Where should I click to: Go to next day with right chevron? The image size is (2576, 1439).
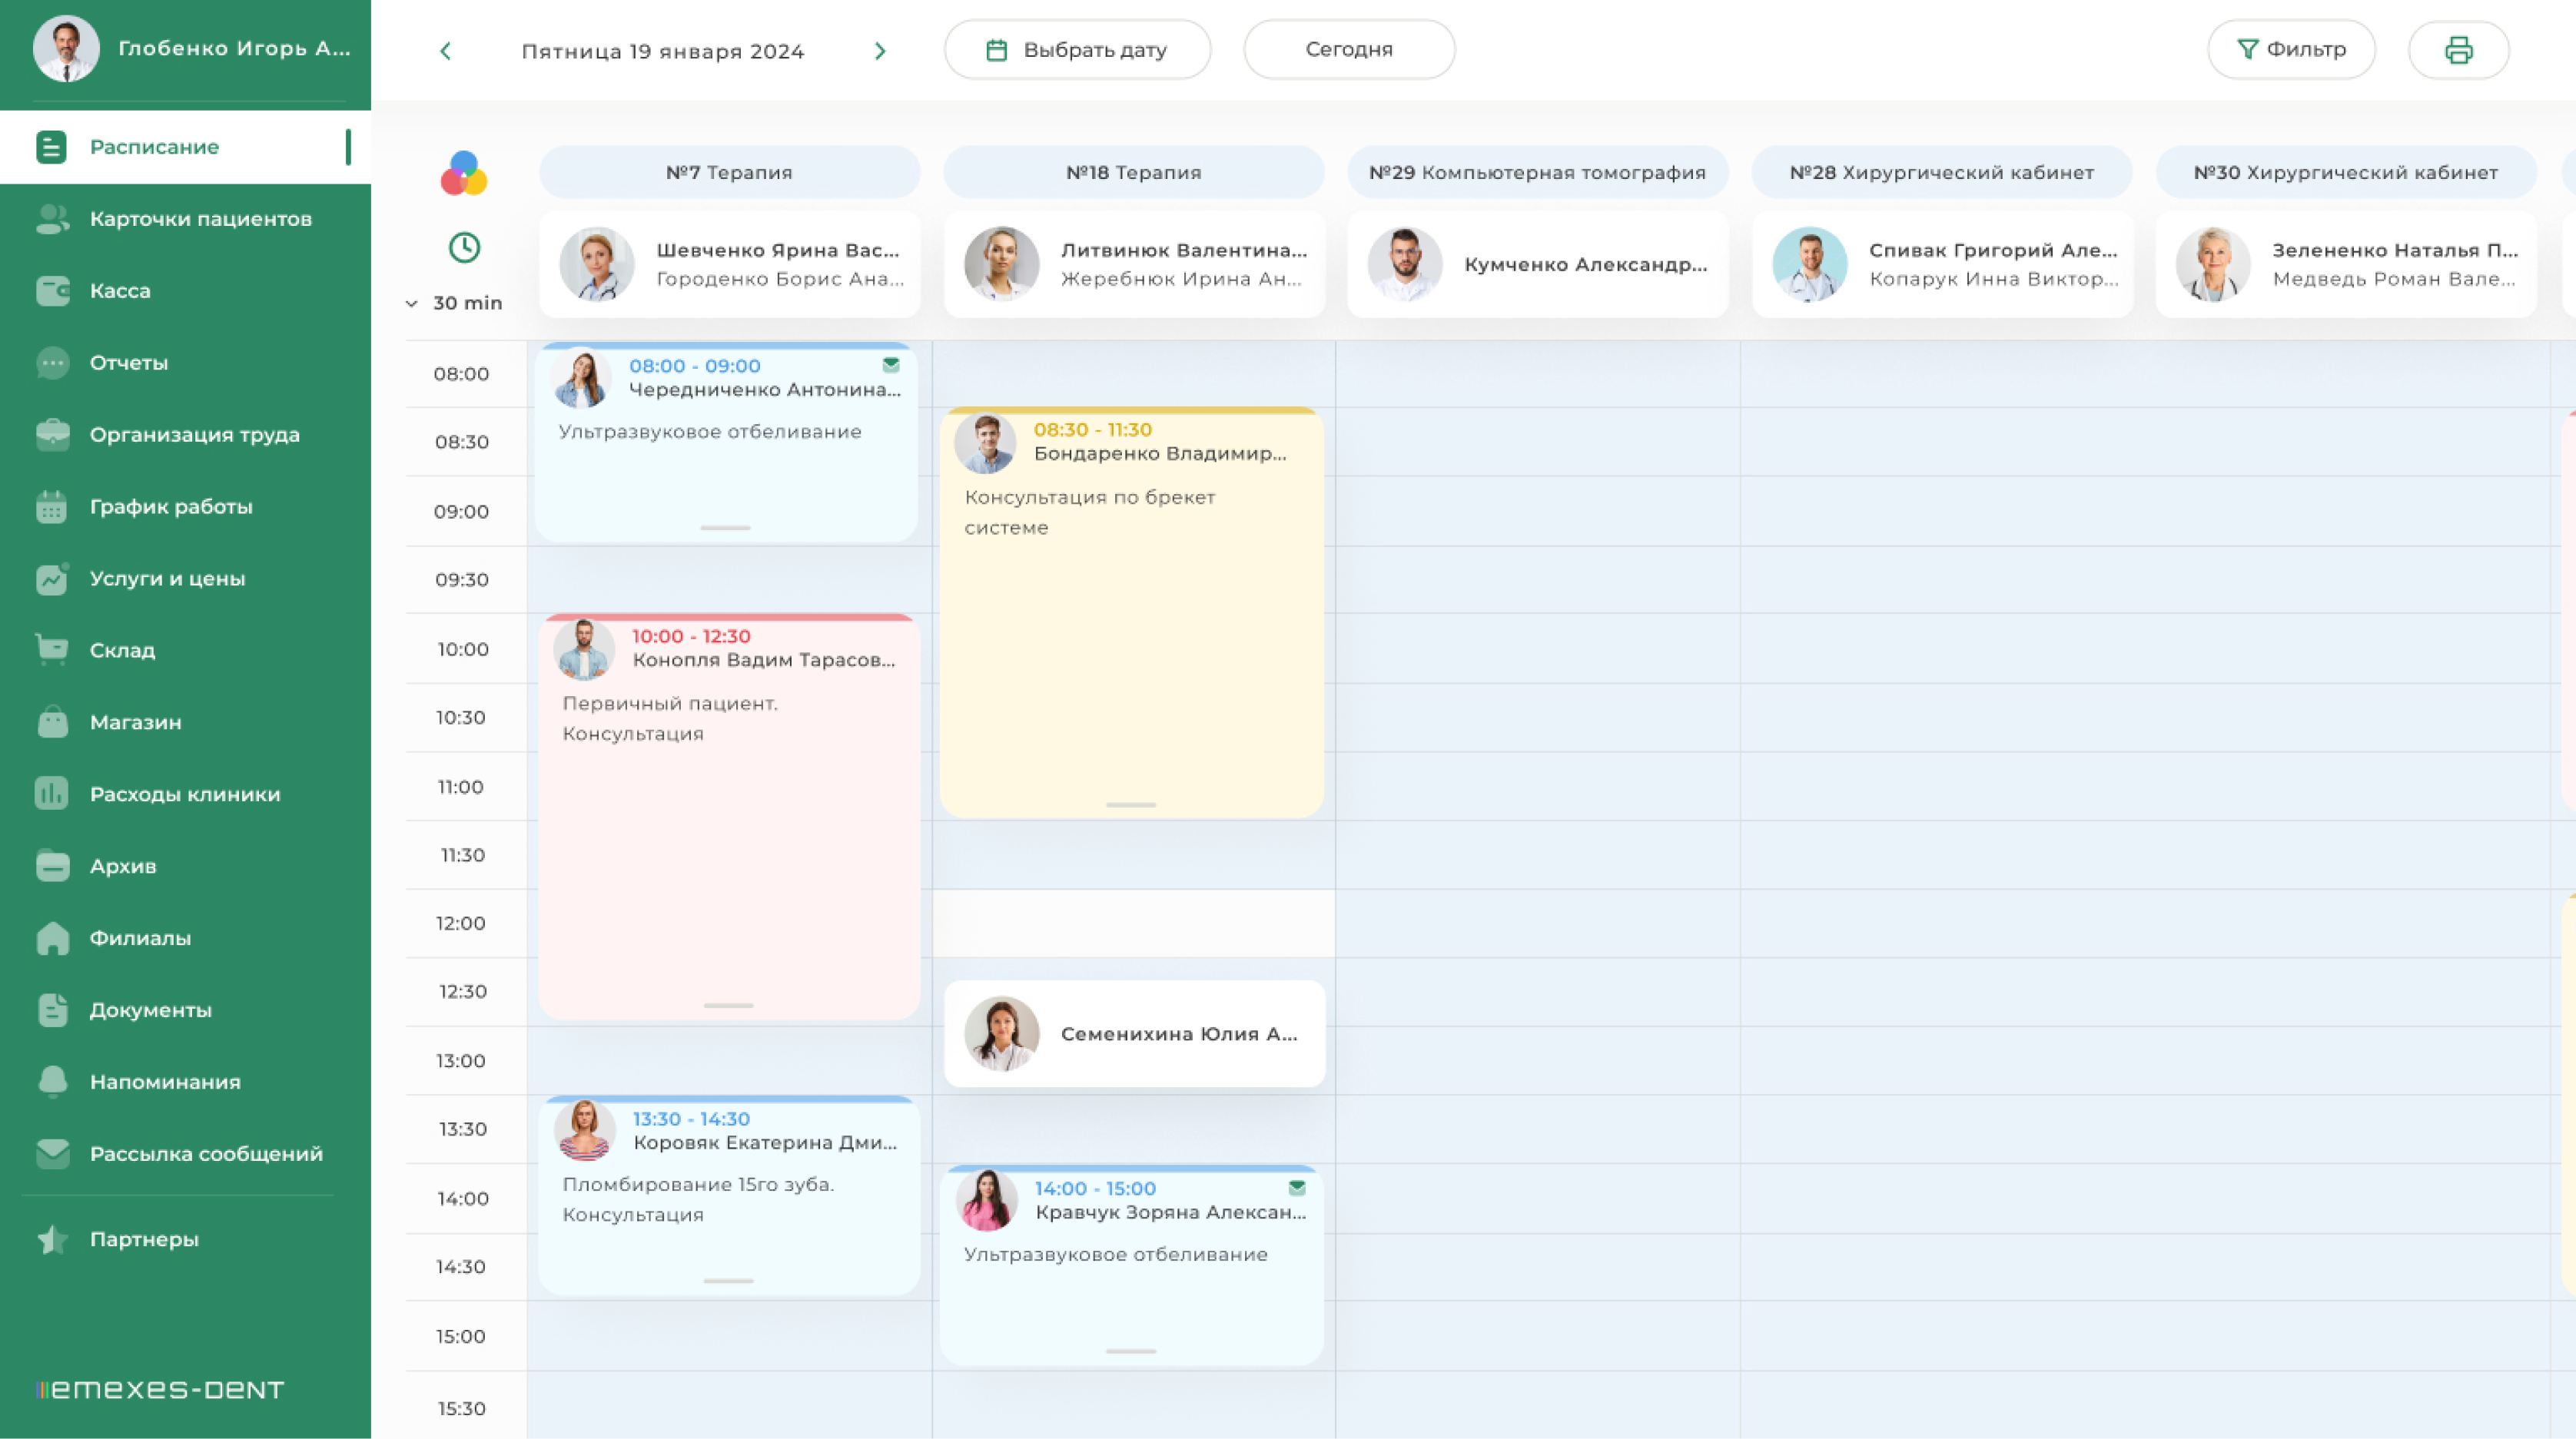pyautogui.click(x=880, y=51)
